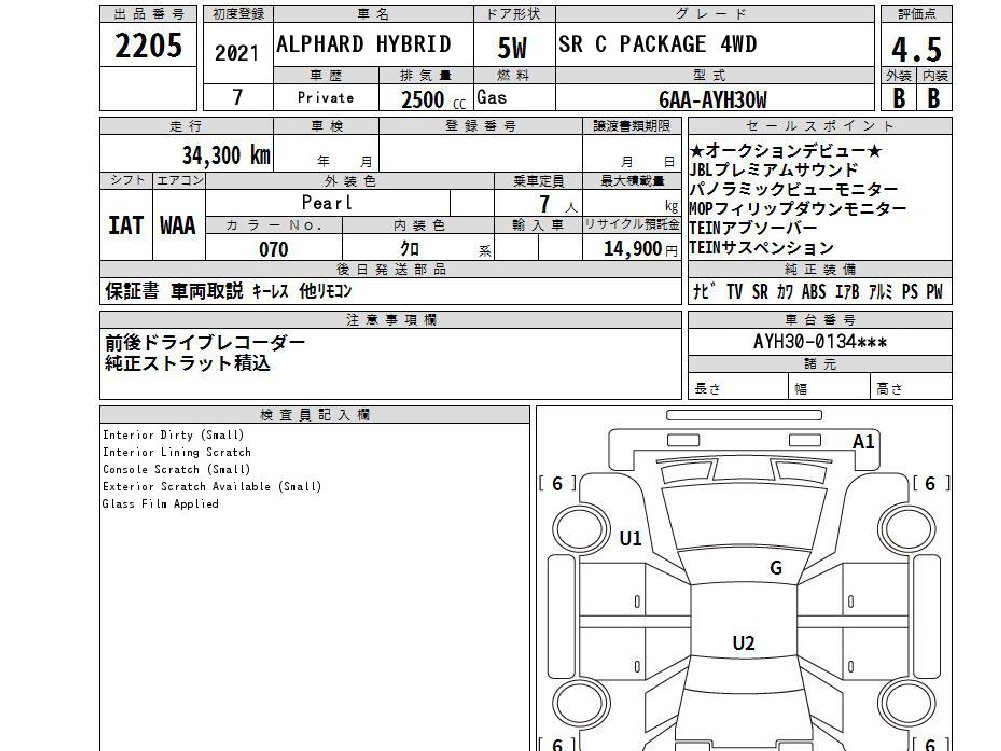Select model code 6AA-AYH30W

coord(713,100)
